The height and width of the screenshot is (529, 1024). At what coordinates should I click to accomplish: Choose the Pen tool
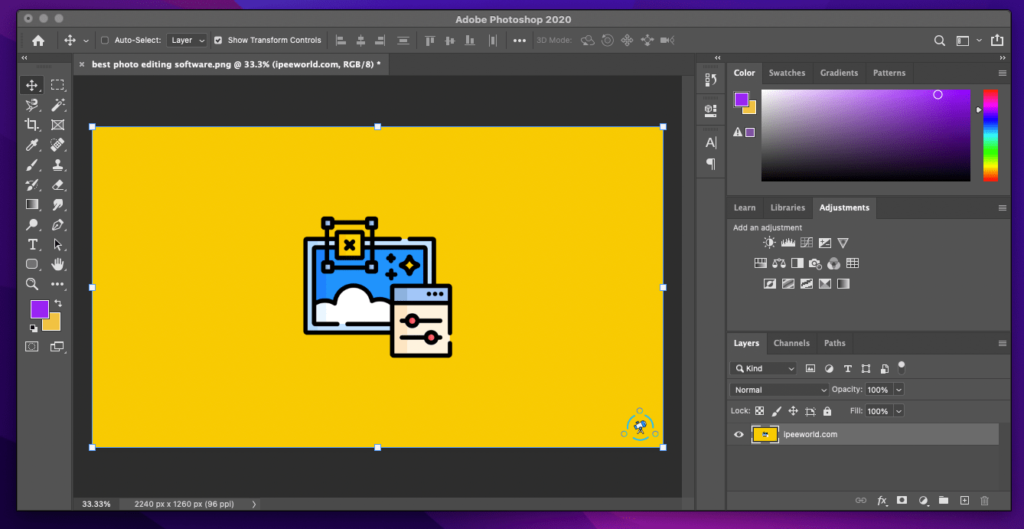point(58,225)
